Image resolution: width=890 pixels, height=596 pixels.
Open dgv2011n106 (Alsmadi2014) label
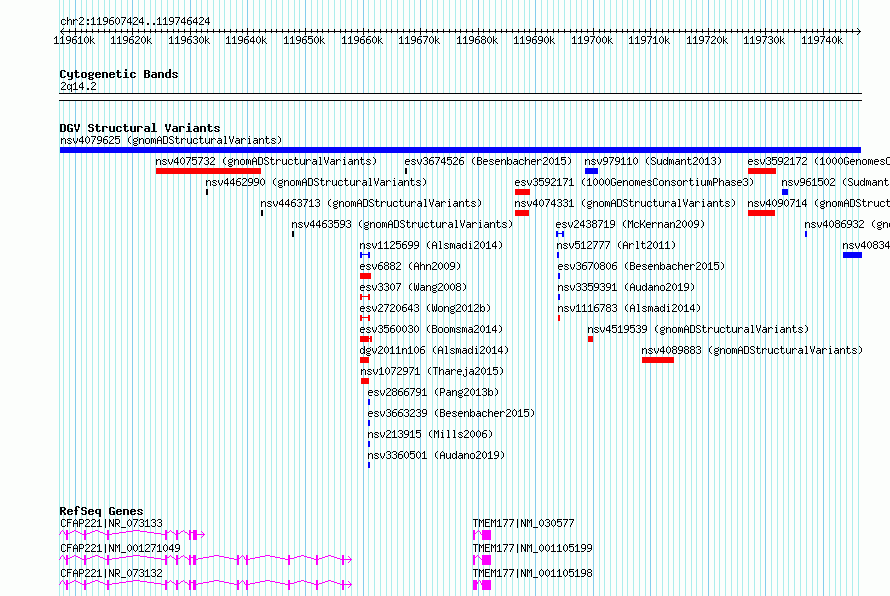pos(434,350)
